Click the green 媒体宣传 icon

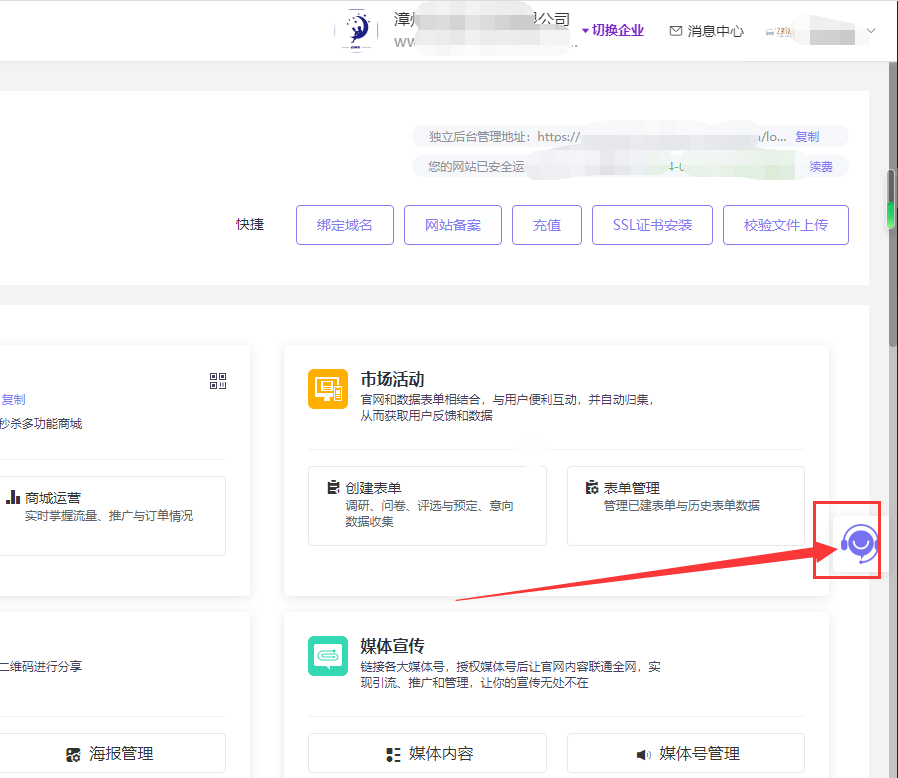point(327,655)
